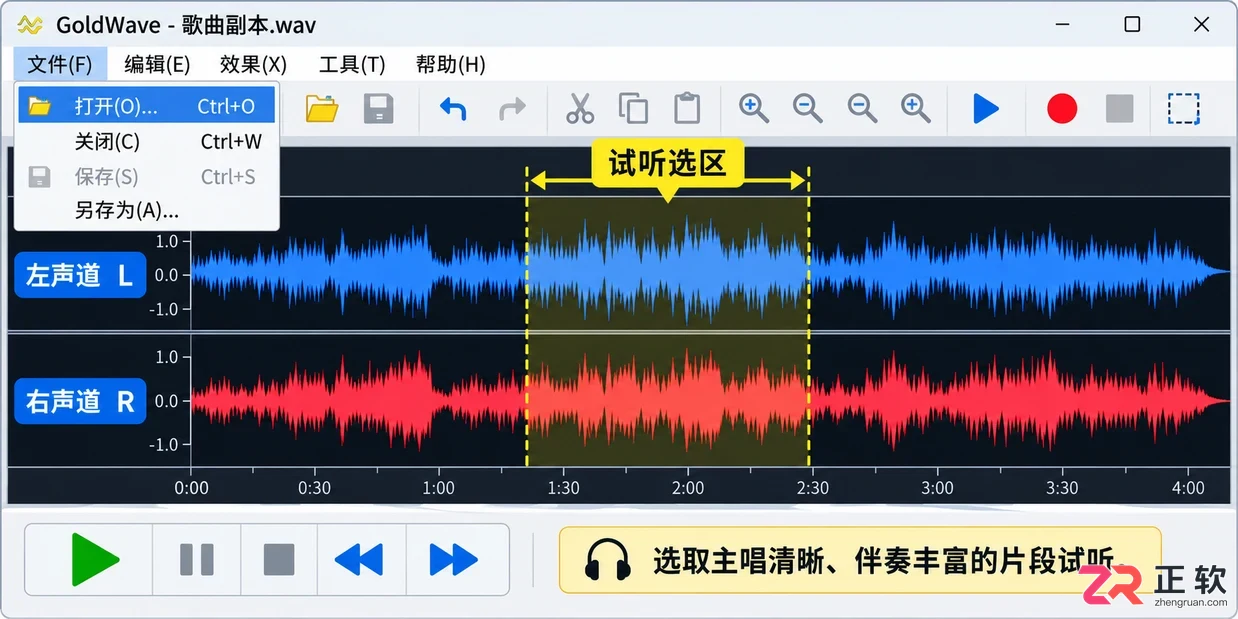Open the 文件(F) menu
Image resolution: width=1238 pixels, height=619 pixels.
60,64
